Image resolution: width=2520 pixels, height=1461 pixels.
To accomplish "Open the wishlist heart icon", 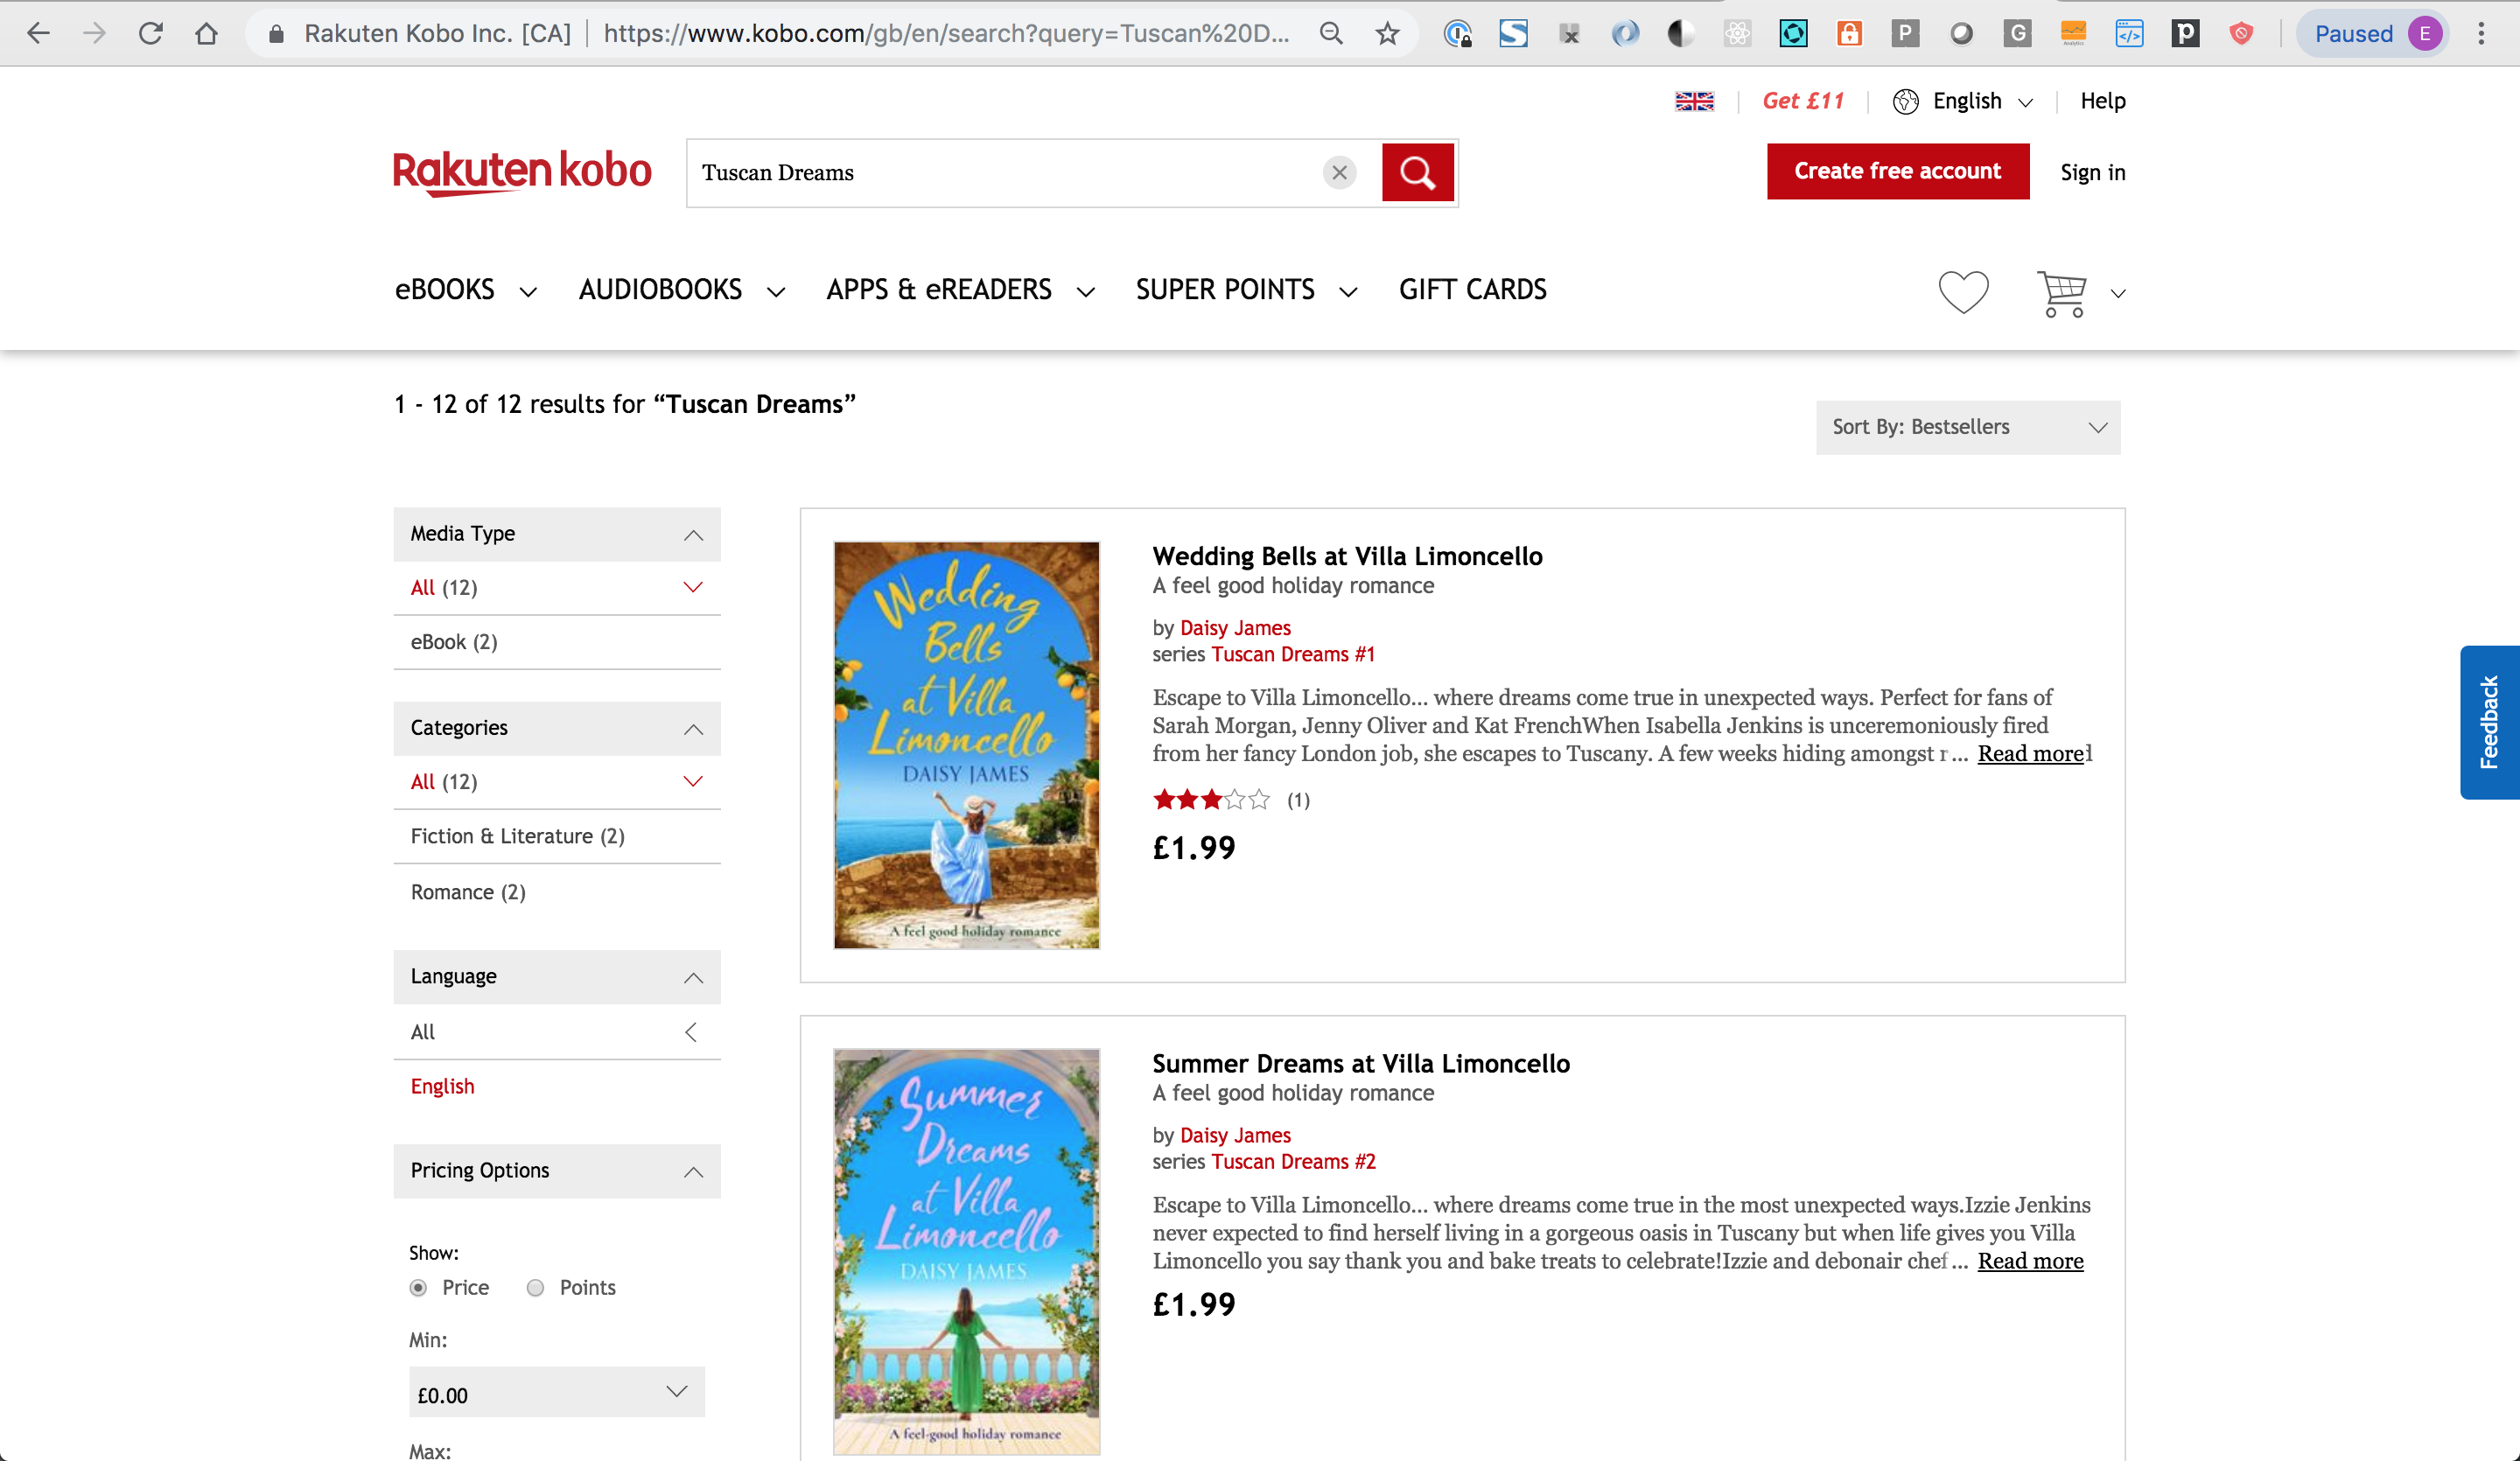I will click(1963, 291).
